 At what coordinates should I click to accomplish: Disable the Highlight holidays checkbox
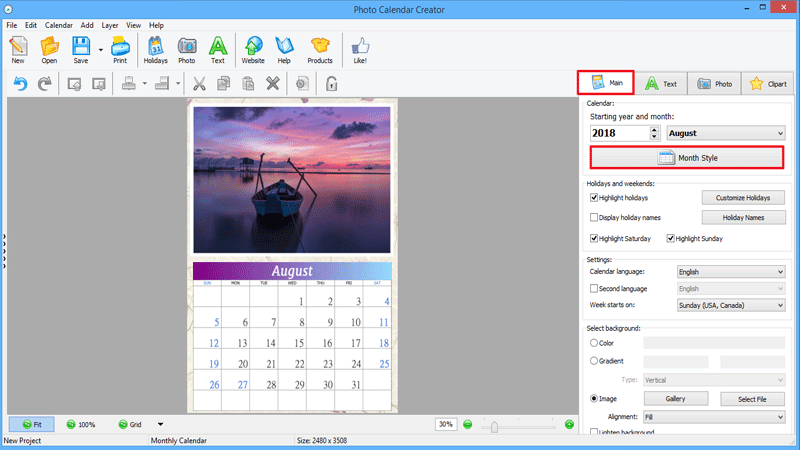pyautogui.click(x=594, y=197)
